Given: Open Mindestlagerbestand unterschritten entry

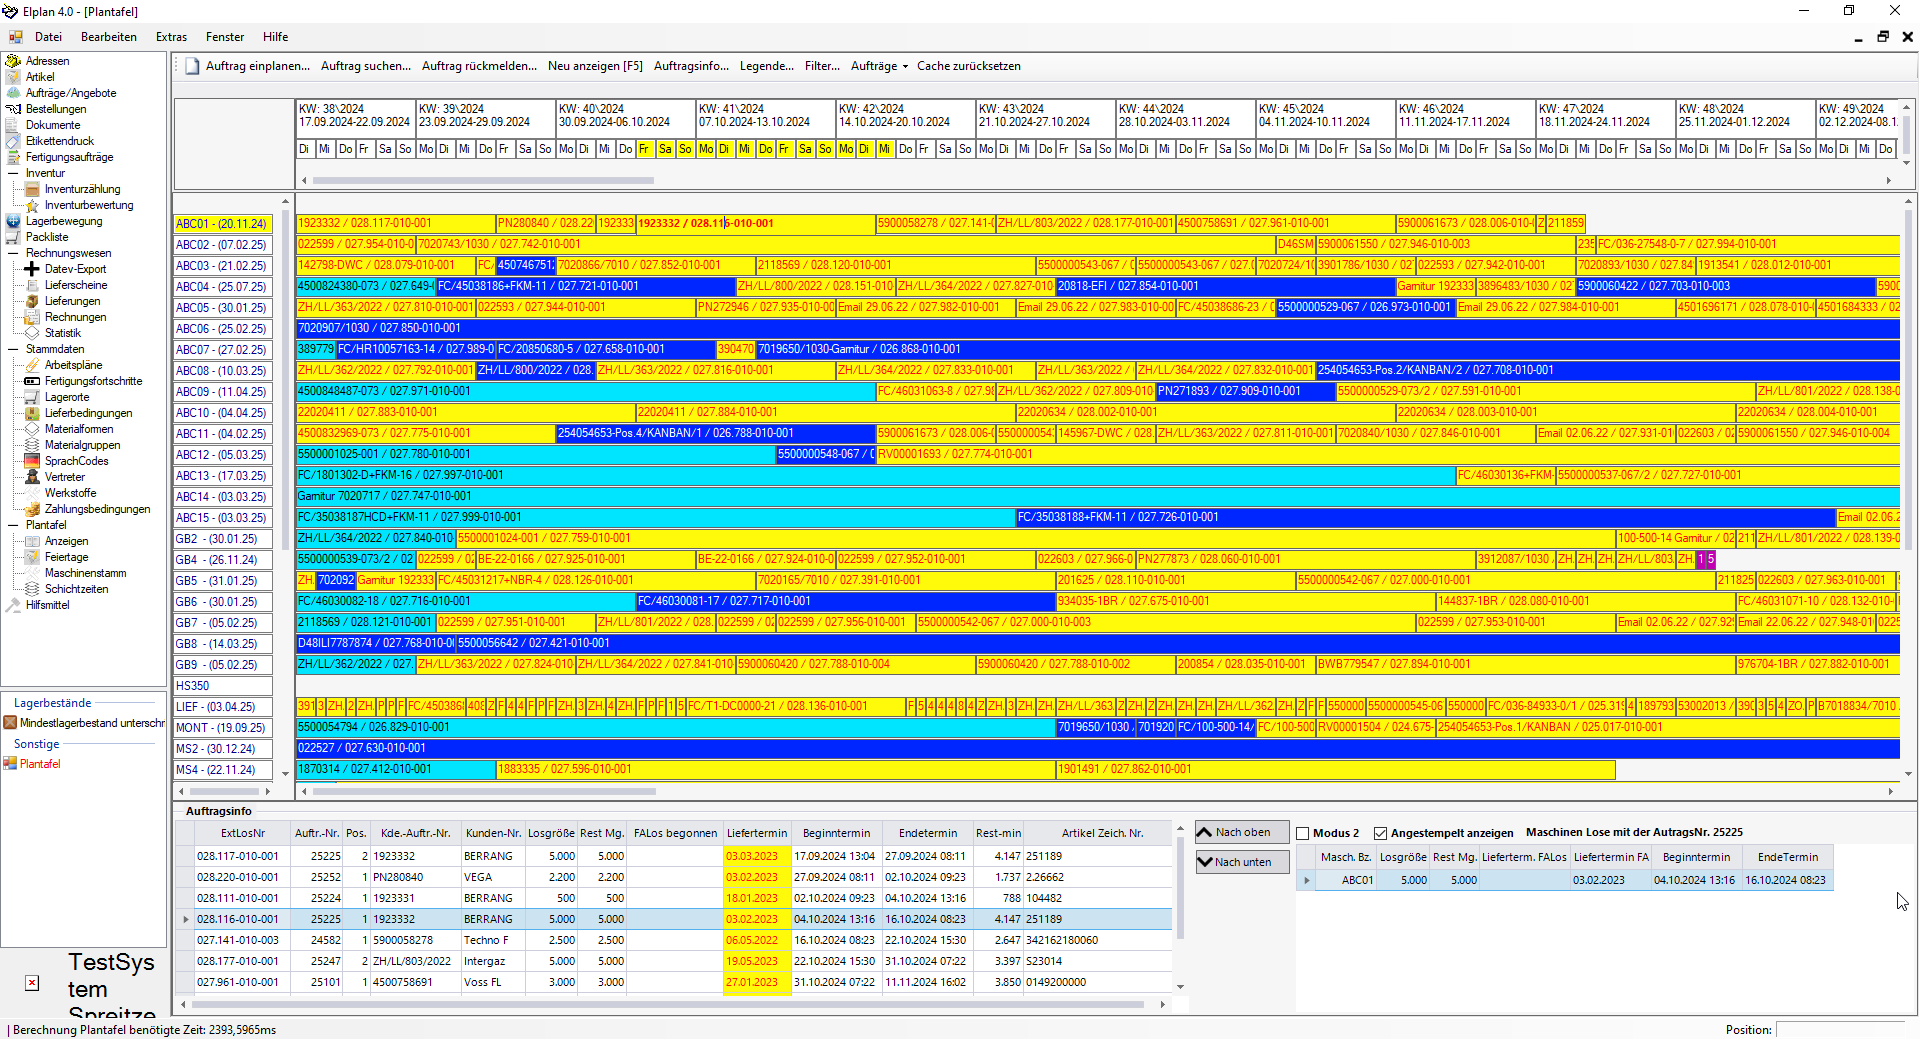Looking at the screenshot, I should pos(92,723).
